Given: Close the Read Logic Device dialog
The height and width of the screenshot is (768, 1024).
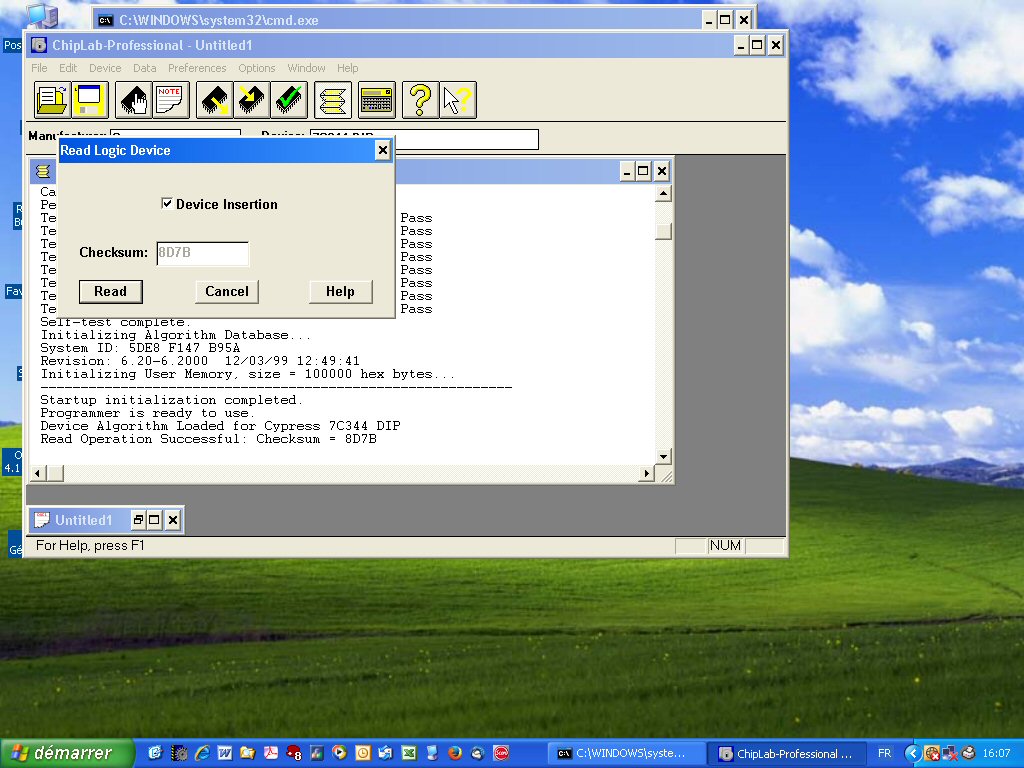Looking at the screenshot, I should 383,150.
